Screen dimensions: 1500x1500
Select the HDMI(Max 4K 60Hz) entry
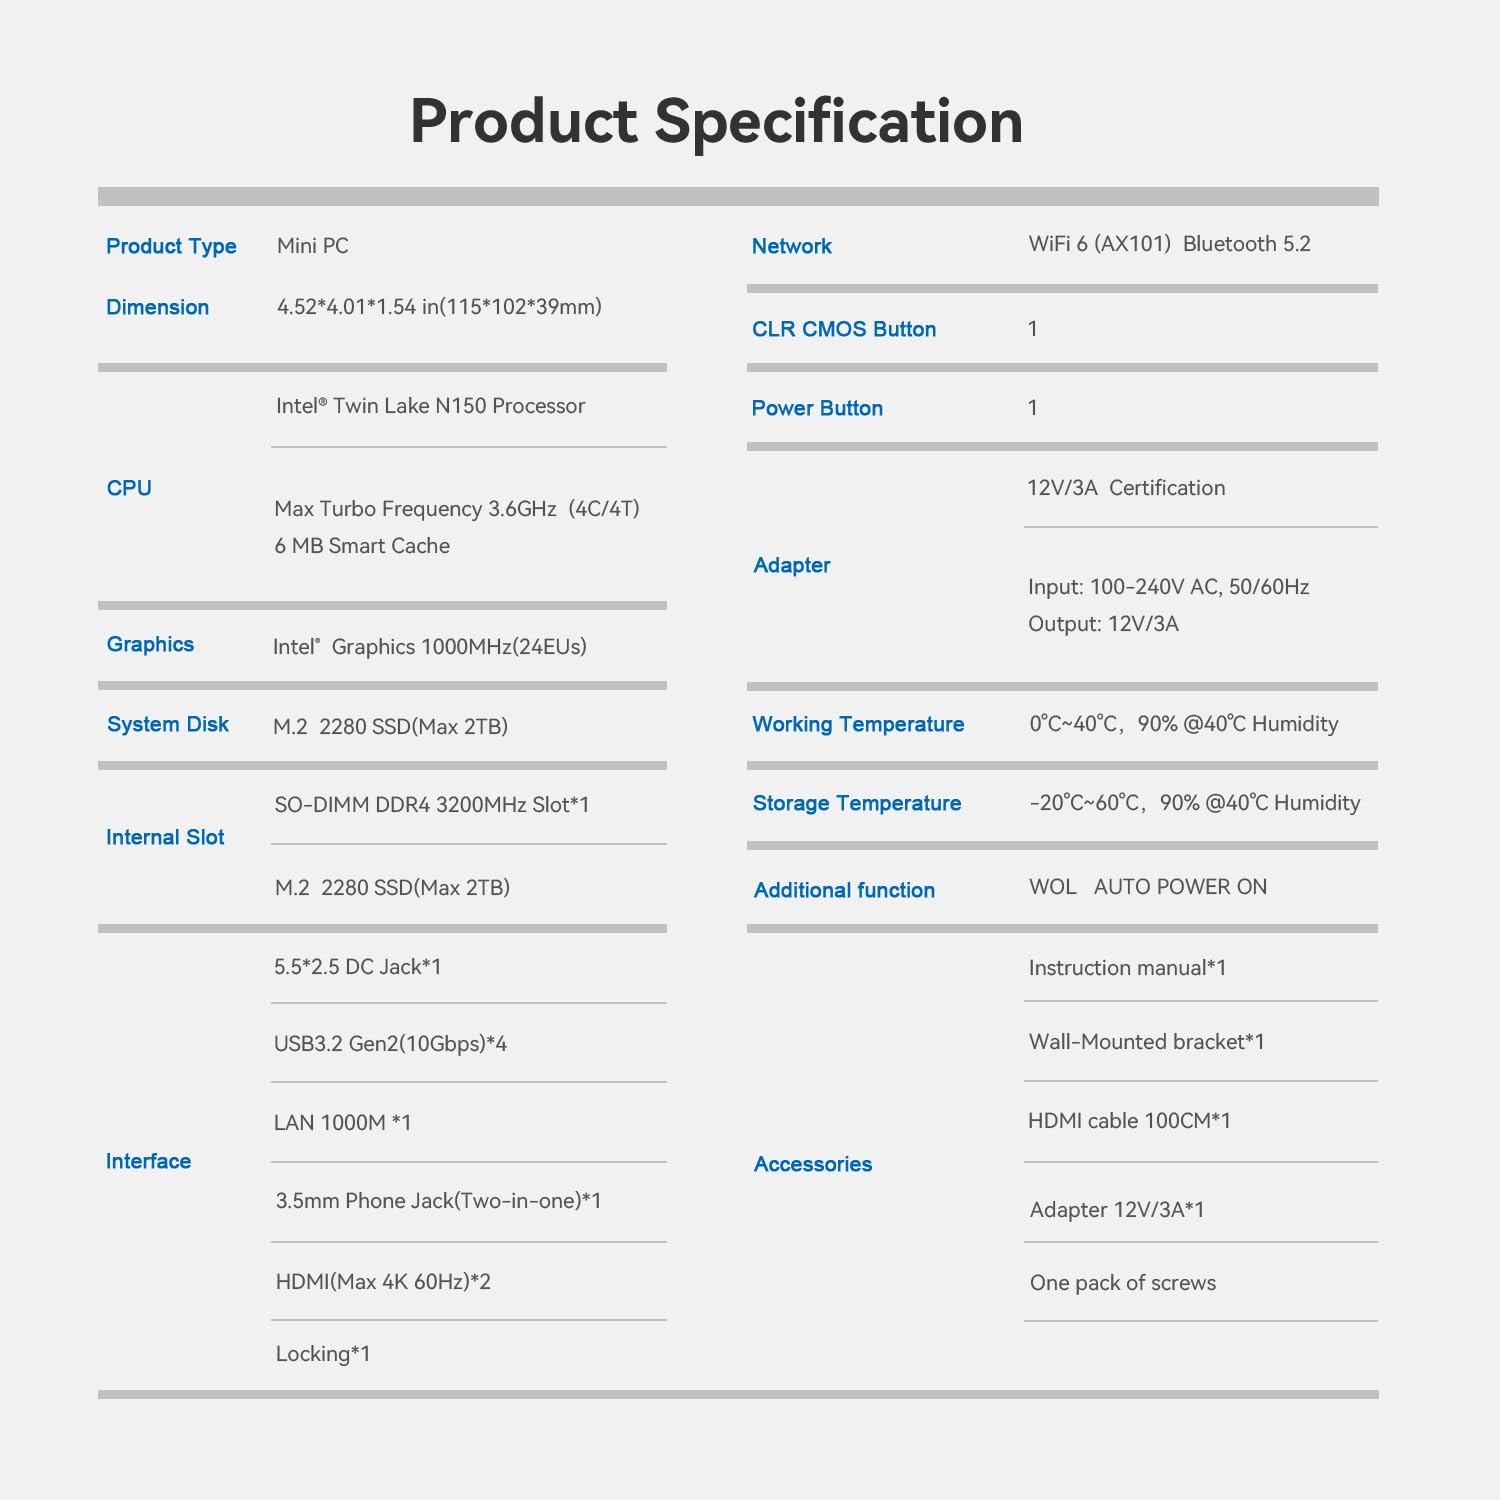383,1282
